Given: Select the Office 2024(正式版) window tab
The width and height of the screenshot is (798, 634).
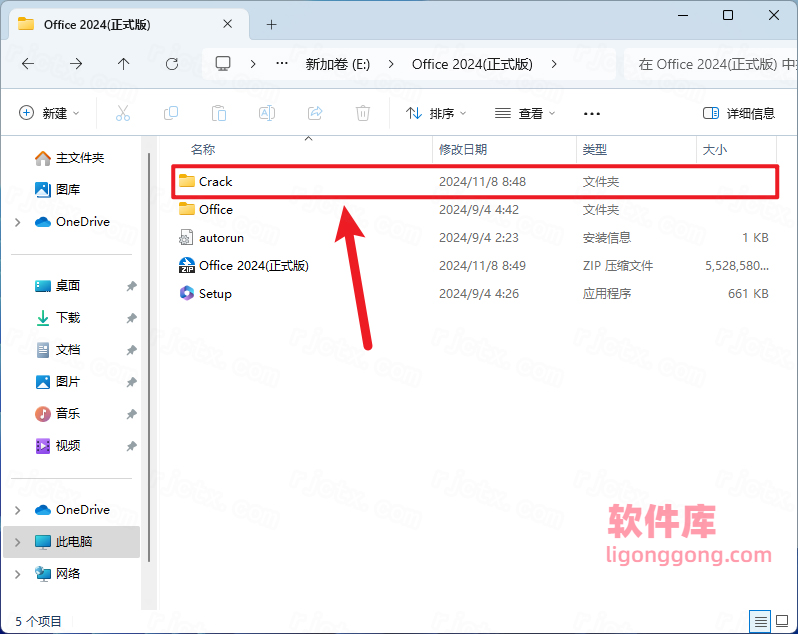Looking at the screenshot, I should [128, 24].
